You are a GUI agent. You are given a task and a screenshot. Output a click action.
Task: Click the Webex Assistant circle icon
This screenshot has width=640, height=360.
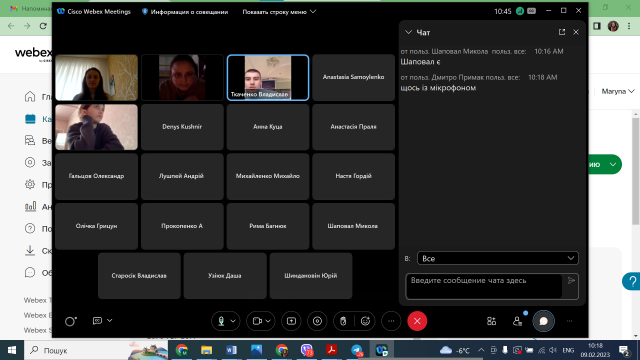71,321
